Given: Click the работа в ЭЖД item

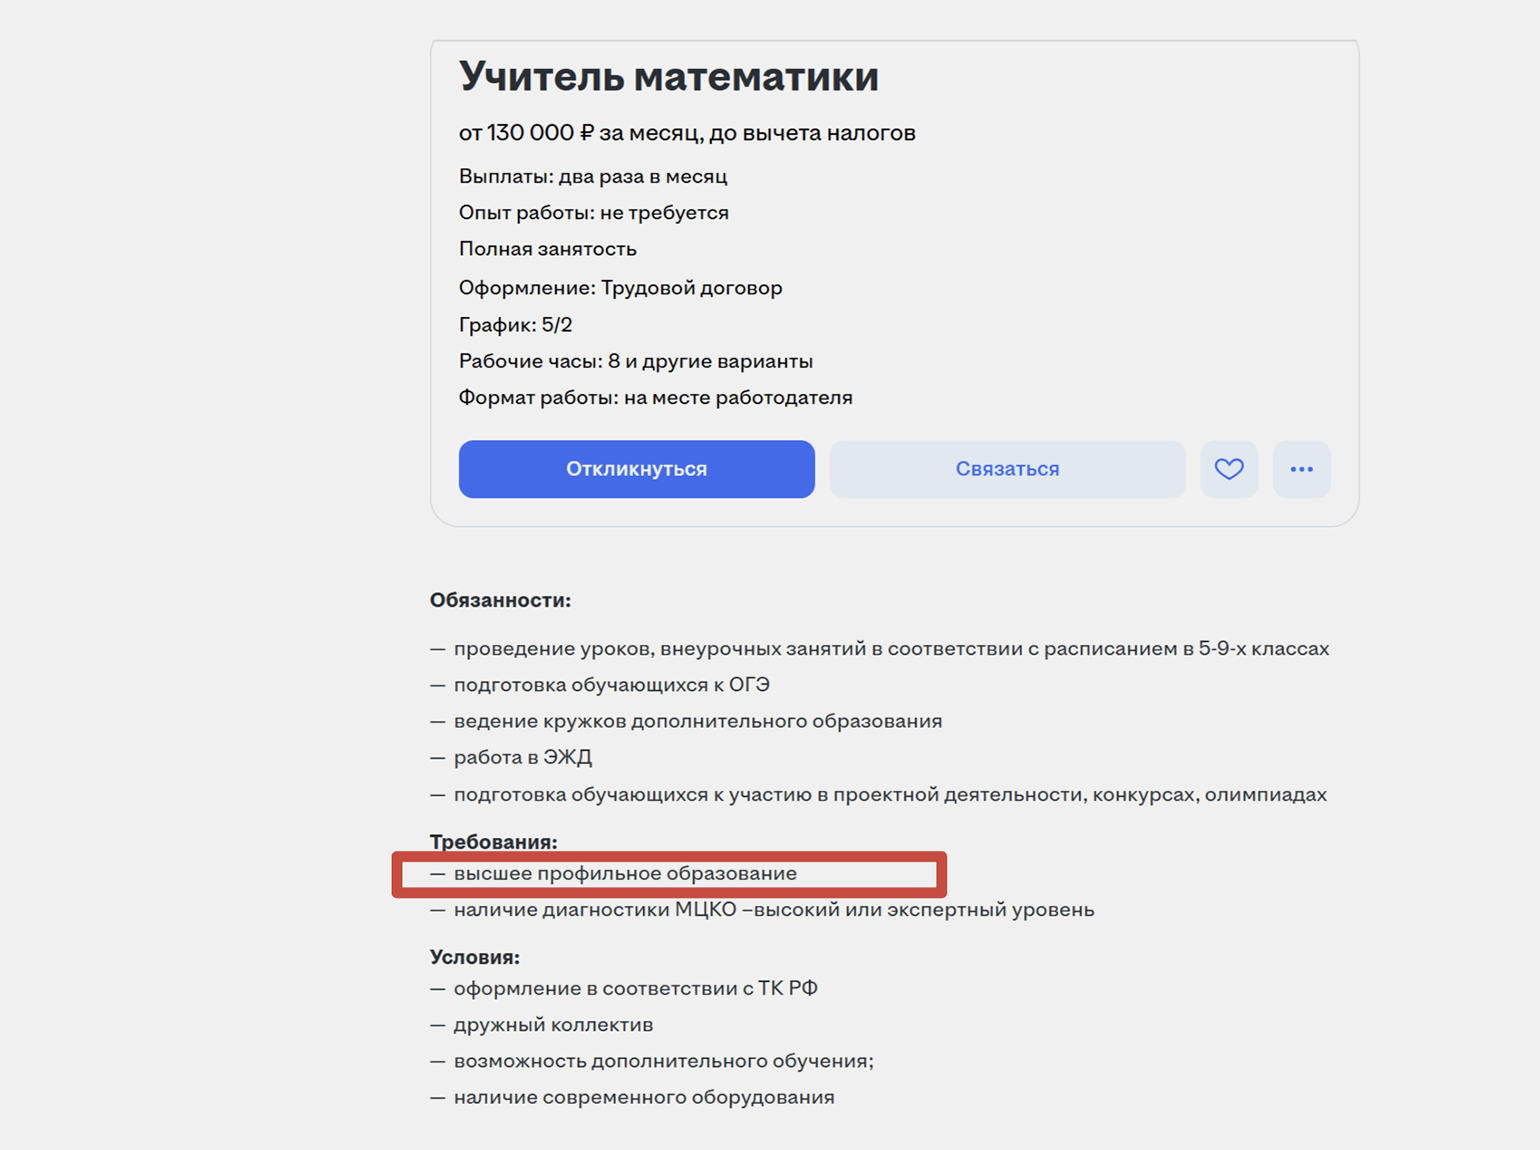Looking at the screenshot, I should pyautogui.click(x=522, y=758).
